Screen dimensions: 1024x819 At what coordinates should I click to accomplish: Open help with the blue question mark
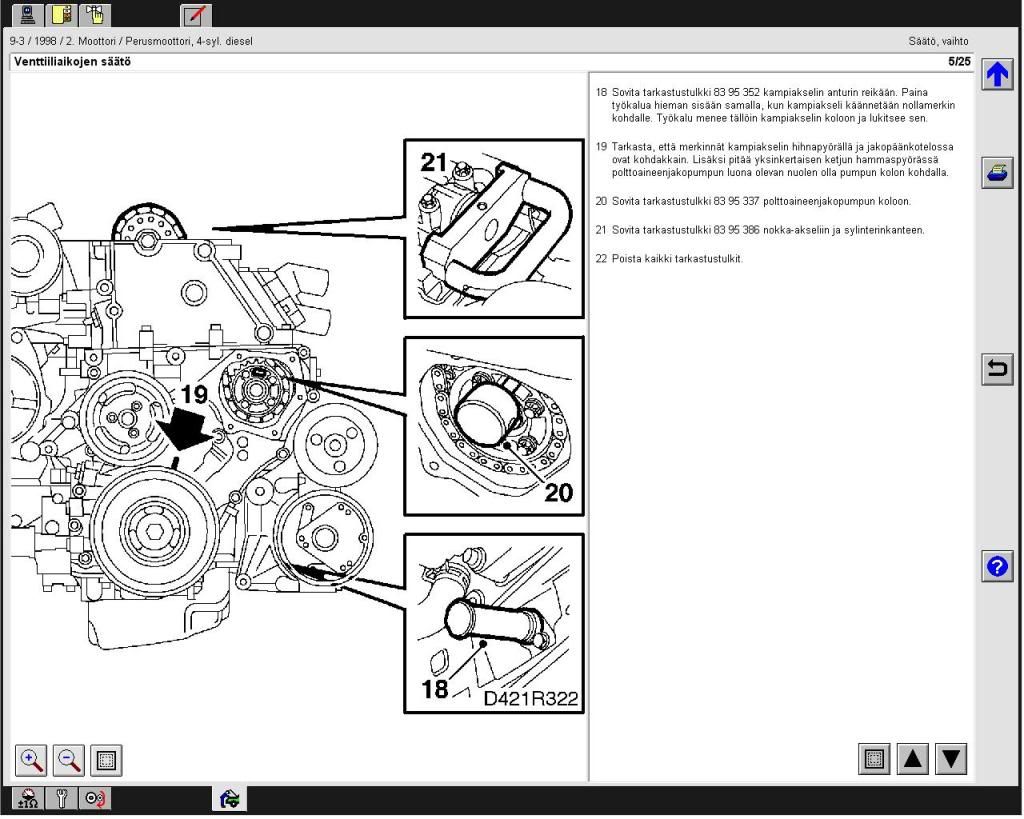997,567
